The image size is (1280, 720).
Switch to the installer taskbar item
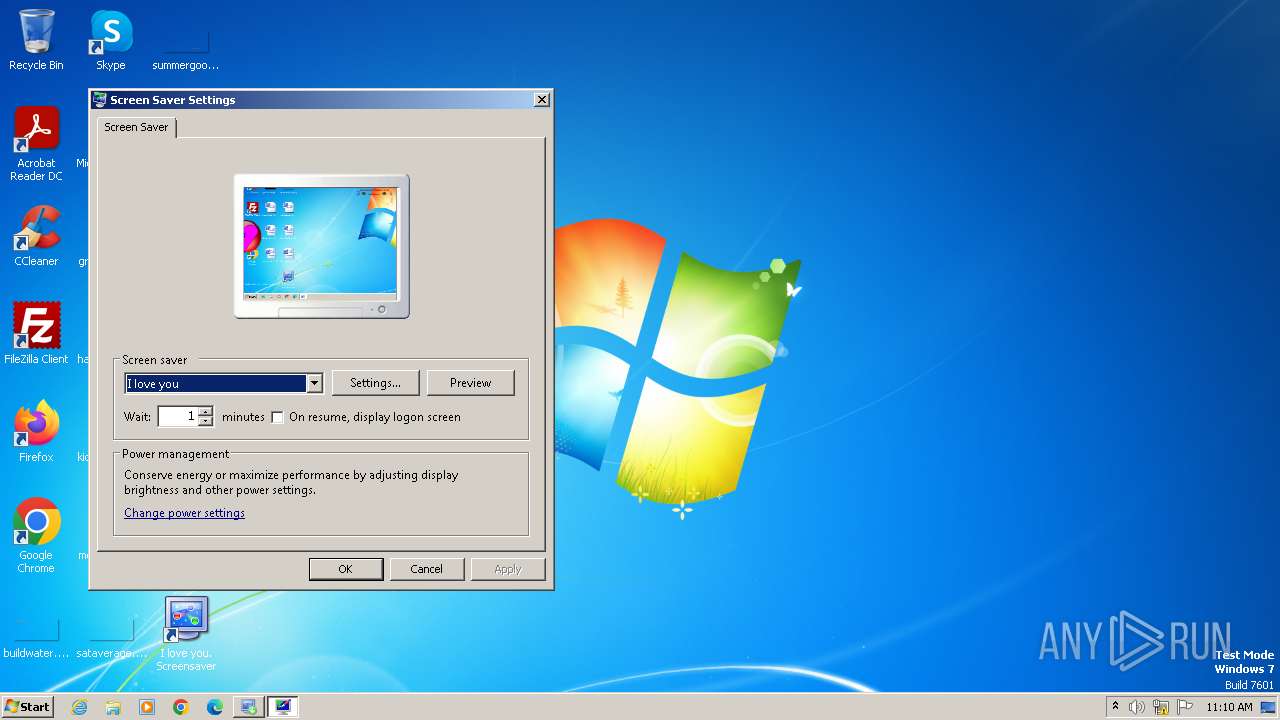tap(248, 707)
